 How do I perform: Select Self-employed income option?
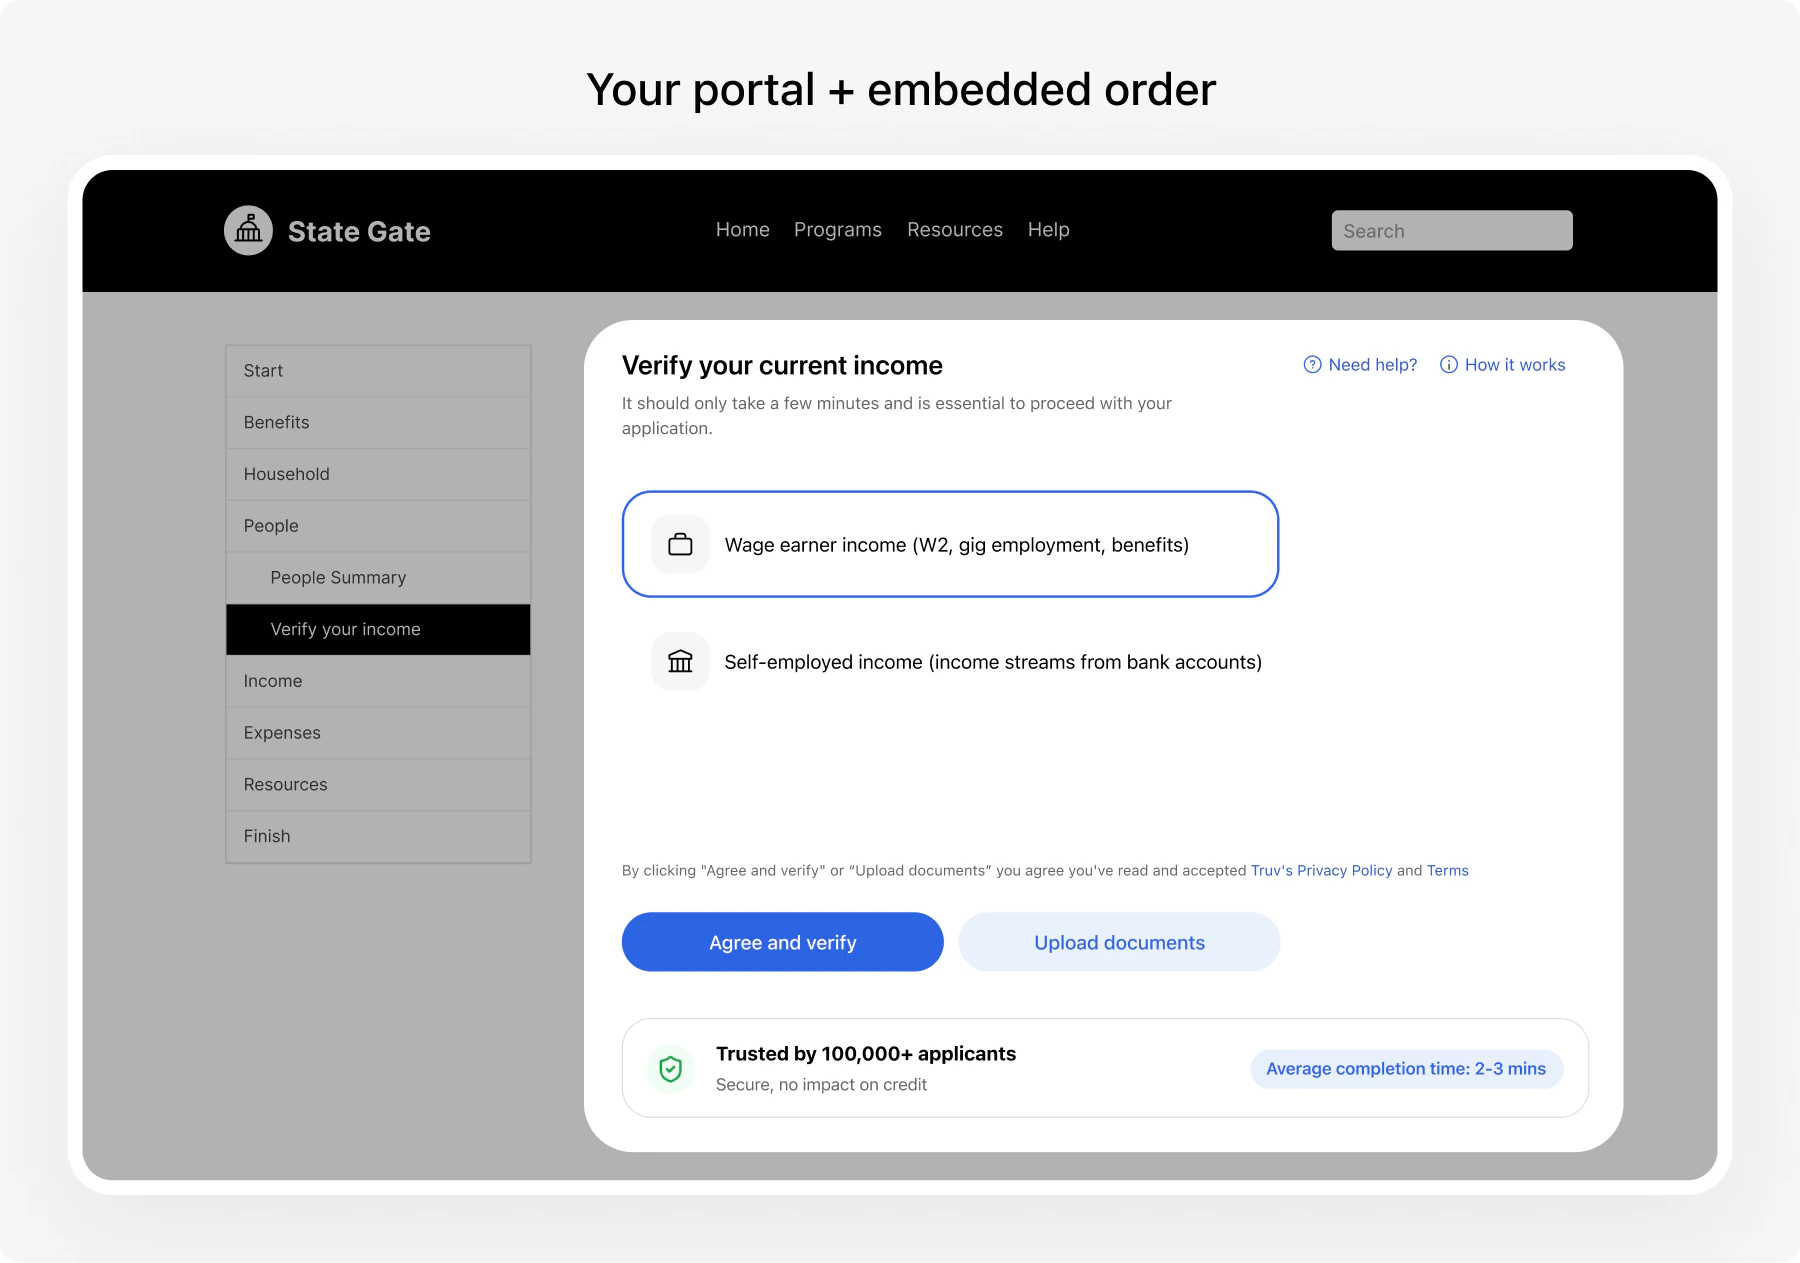coord(950,661)
